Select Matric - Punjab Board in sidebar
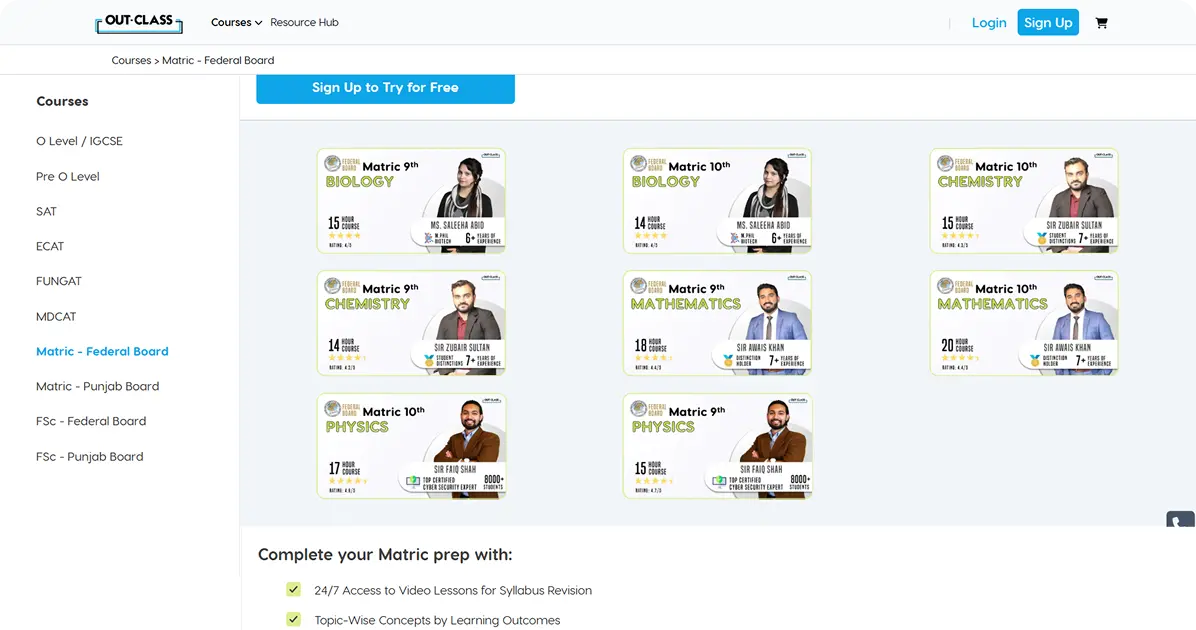1196x630 pixels. tap(98, 387)
